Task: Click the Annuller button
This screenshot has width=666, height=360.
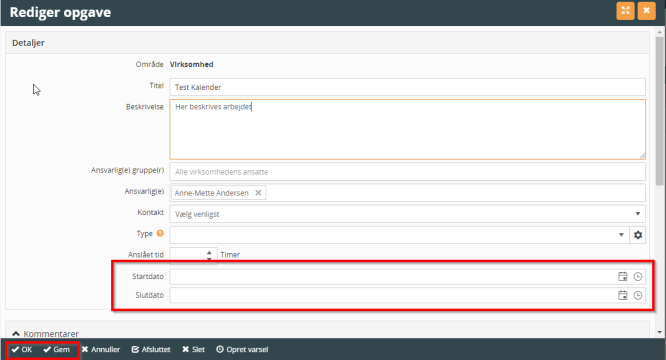Action: 101,349
